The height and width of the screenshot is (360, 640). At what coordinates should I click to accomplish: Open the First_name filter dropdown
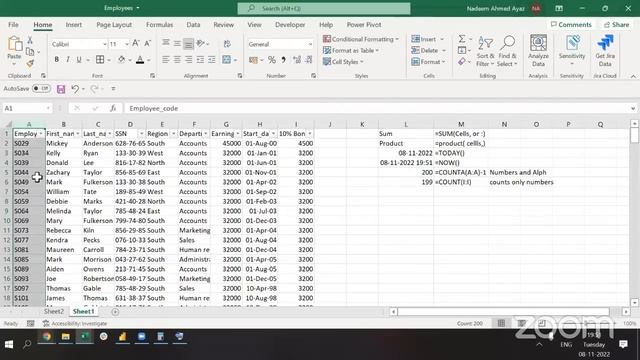(x=78, y=134)
